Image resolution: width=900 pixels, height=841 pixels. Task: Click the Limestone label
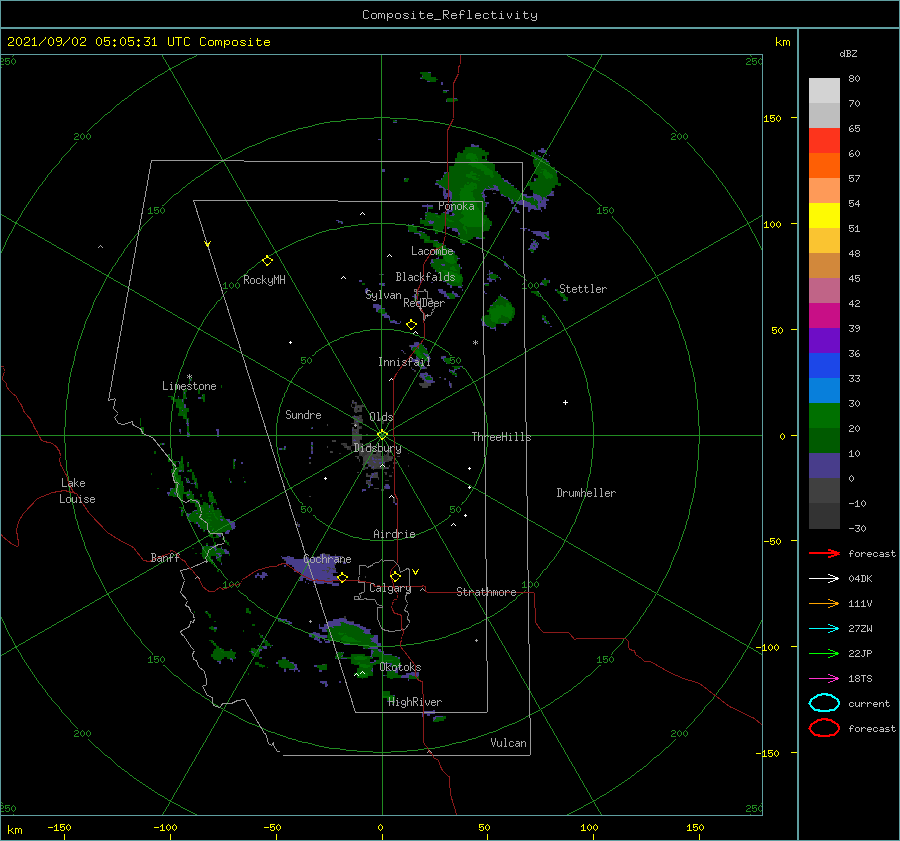point(189,386)
